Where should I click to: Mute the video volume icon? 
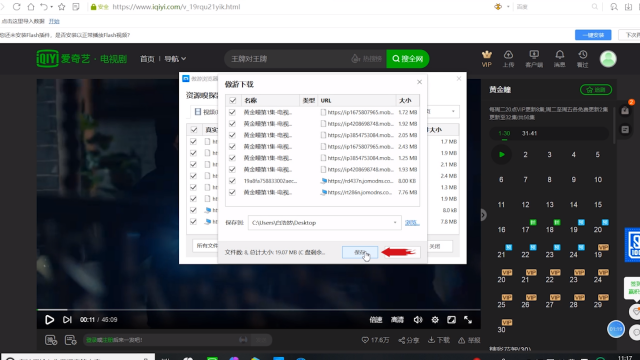(x=418, y=320)
